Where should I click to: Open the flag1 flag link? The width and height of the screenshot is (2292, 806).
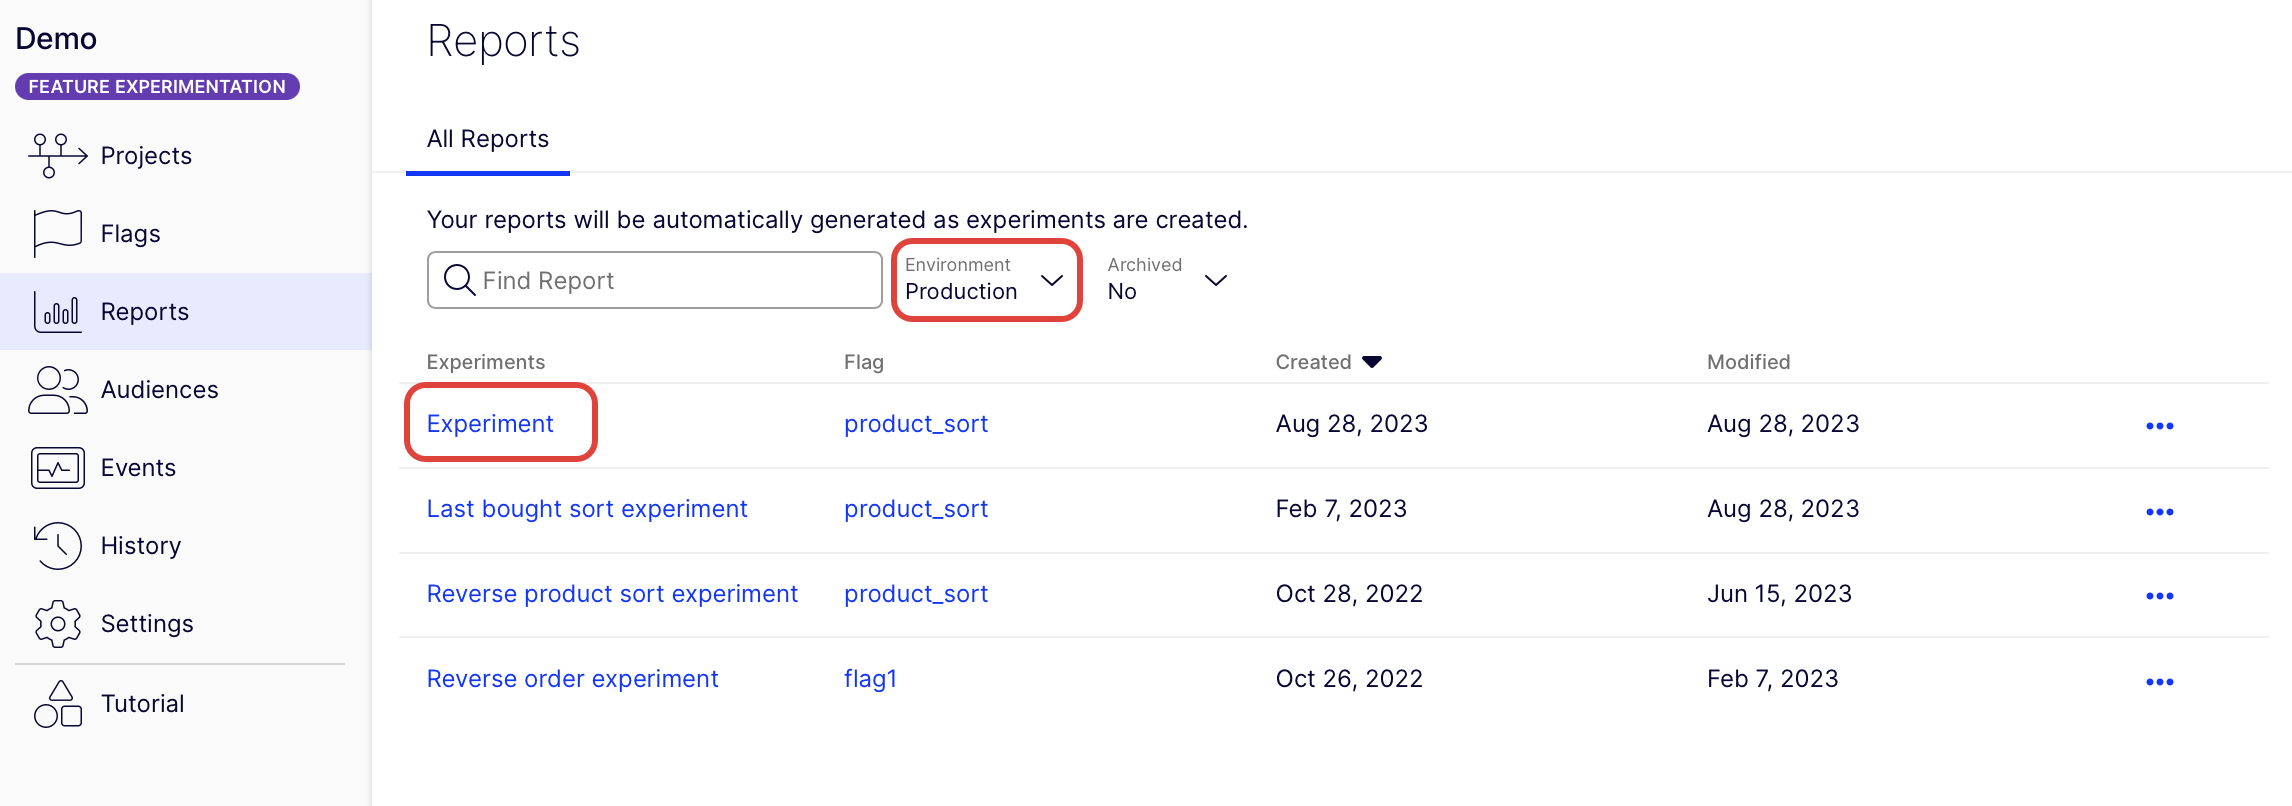coord(870,679)
